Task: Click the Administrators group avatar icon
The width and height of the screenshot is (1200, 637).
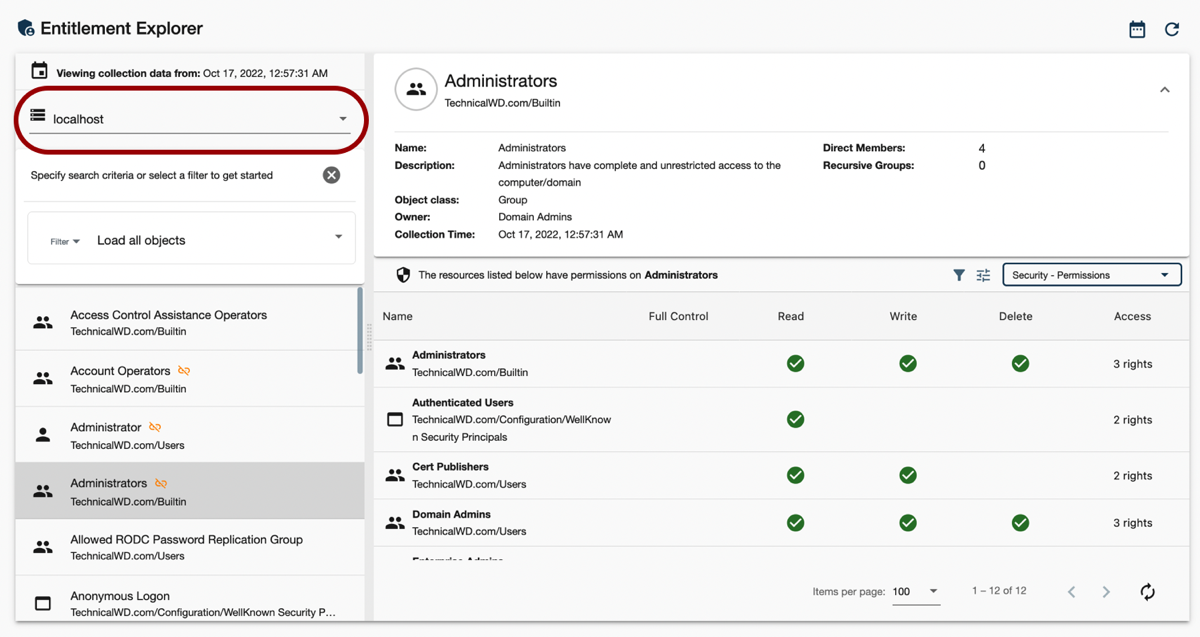Action: point(416,90)
